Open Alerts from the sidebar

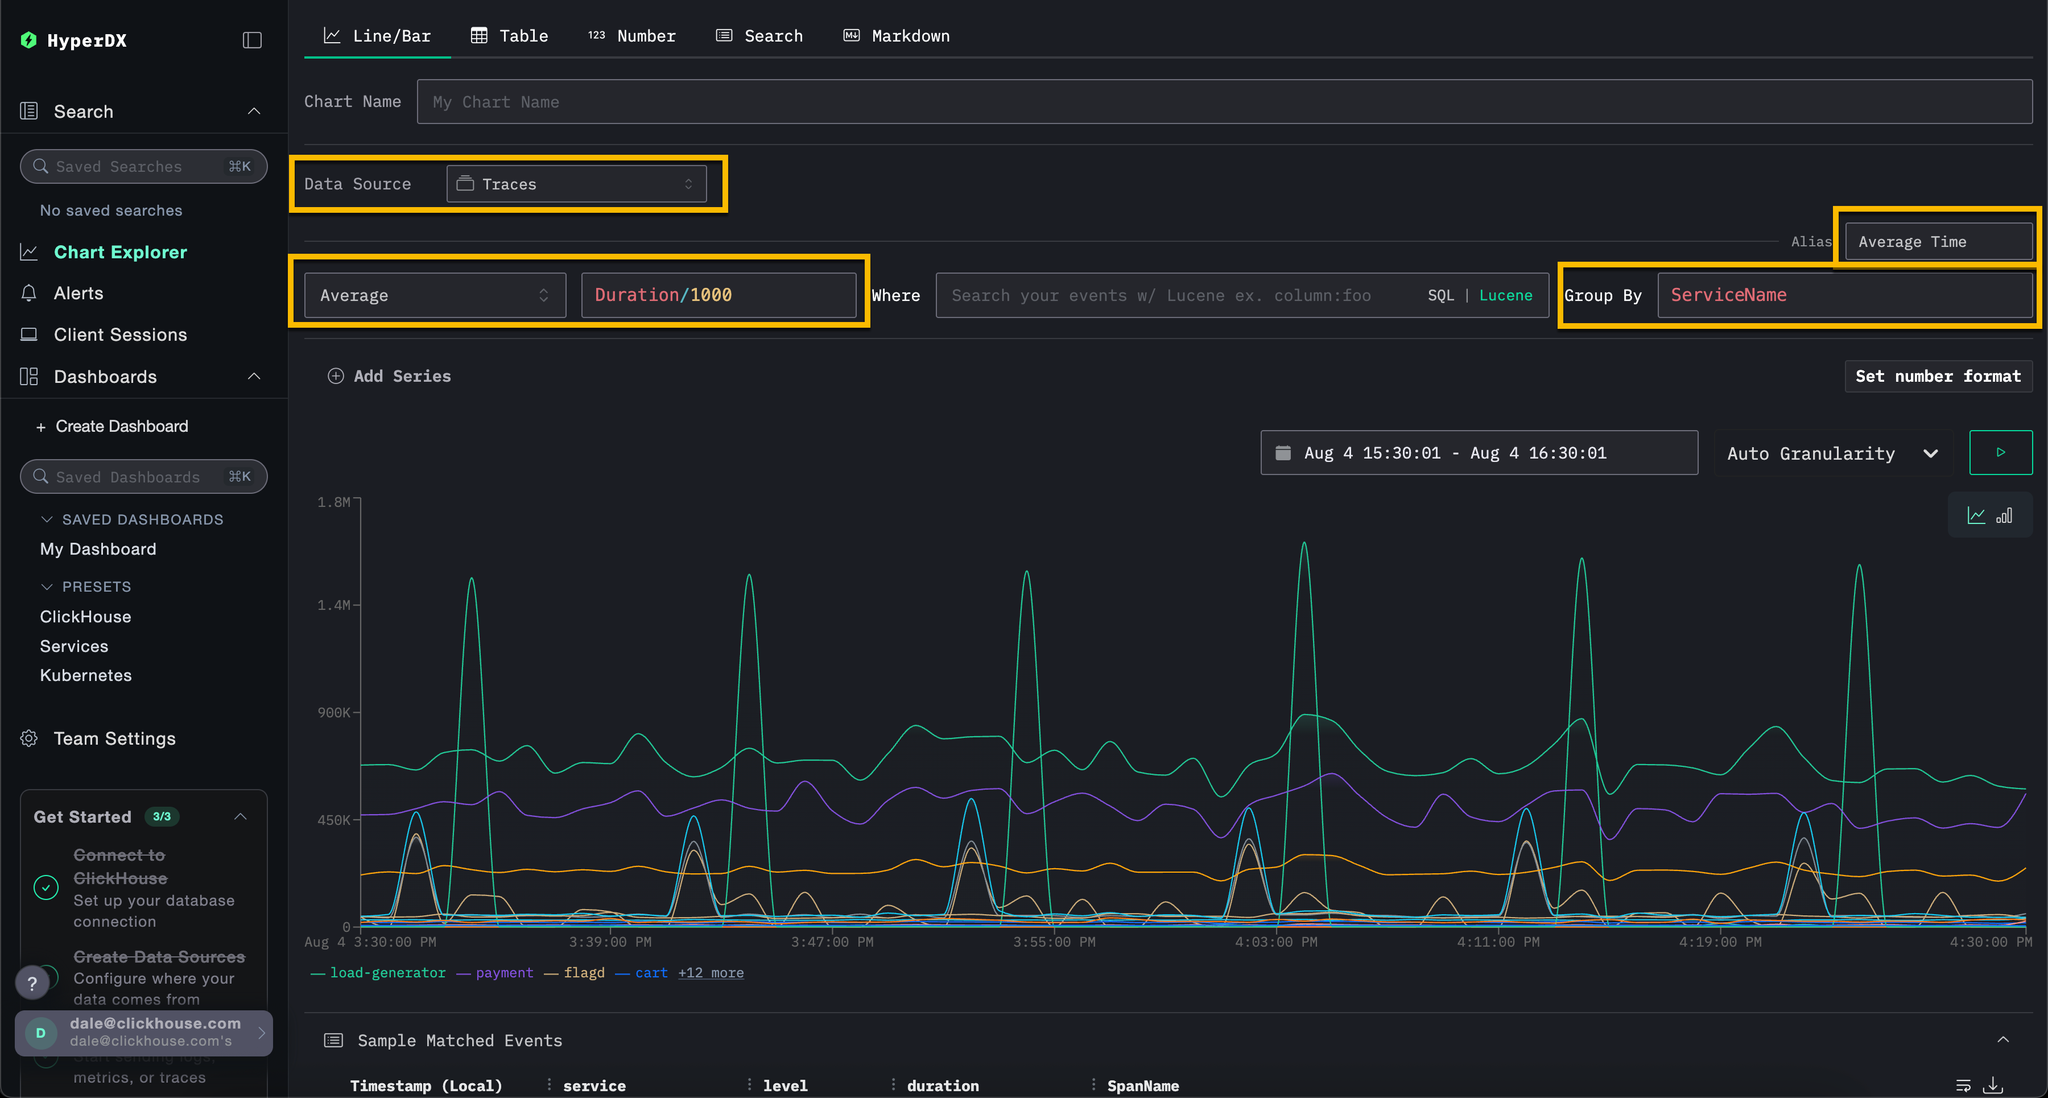coord(78,293)
